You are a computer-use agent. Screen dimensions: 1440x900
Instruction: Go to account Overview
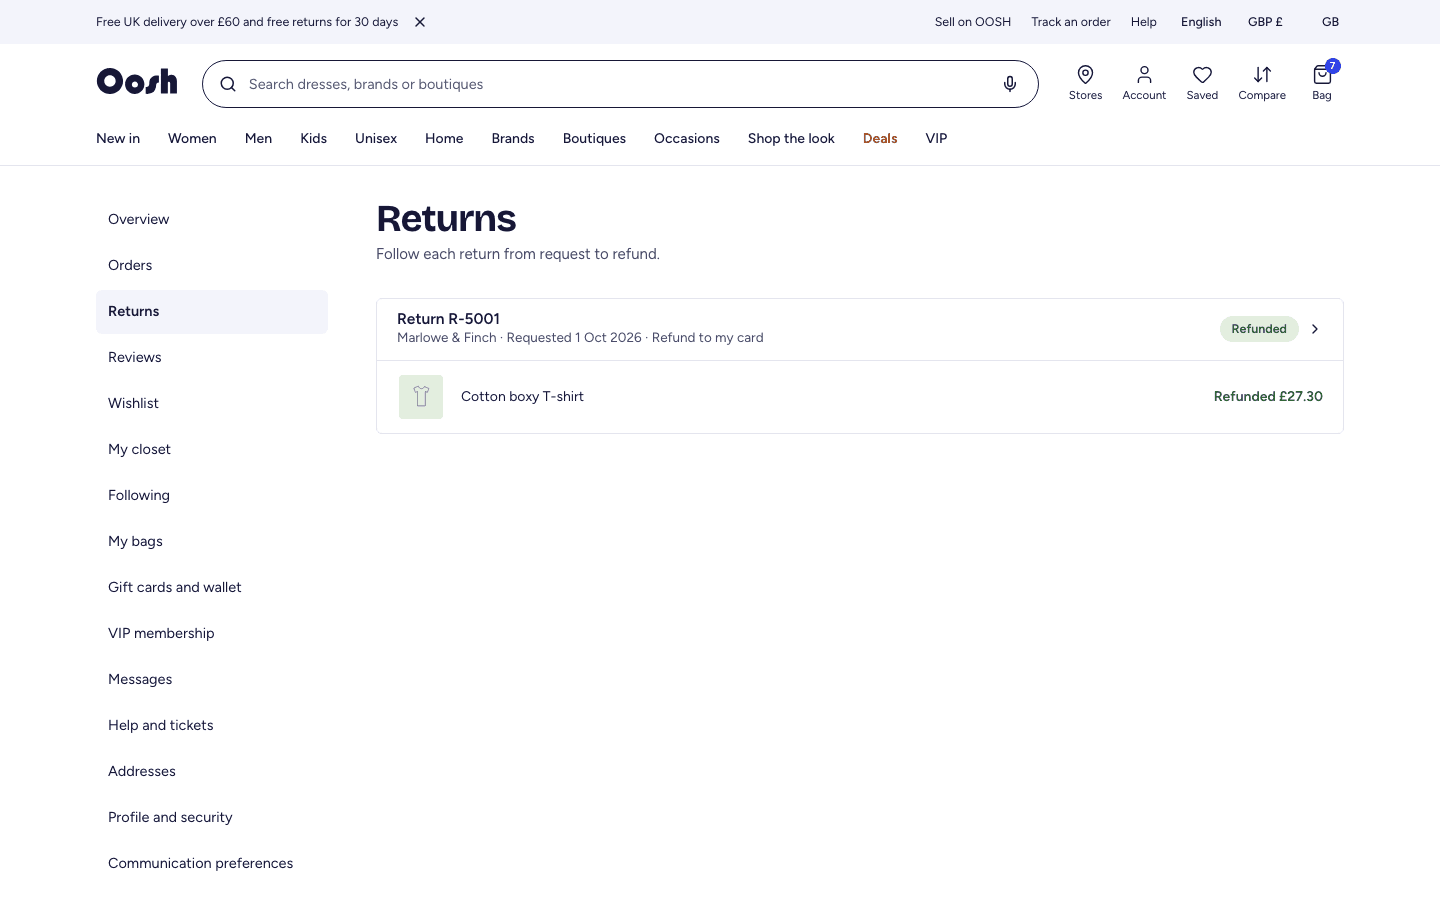(x=212, y=220)
